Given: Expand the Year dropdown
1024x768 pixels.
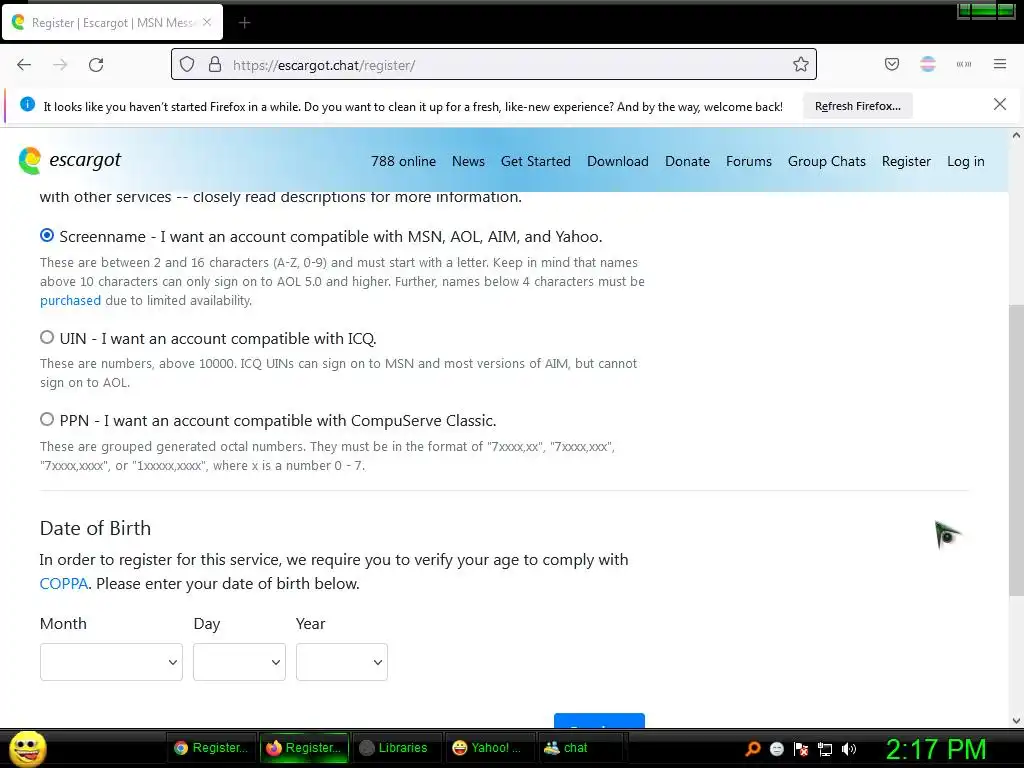Looking at the screenshot, I should coord(342,662).
